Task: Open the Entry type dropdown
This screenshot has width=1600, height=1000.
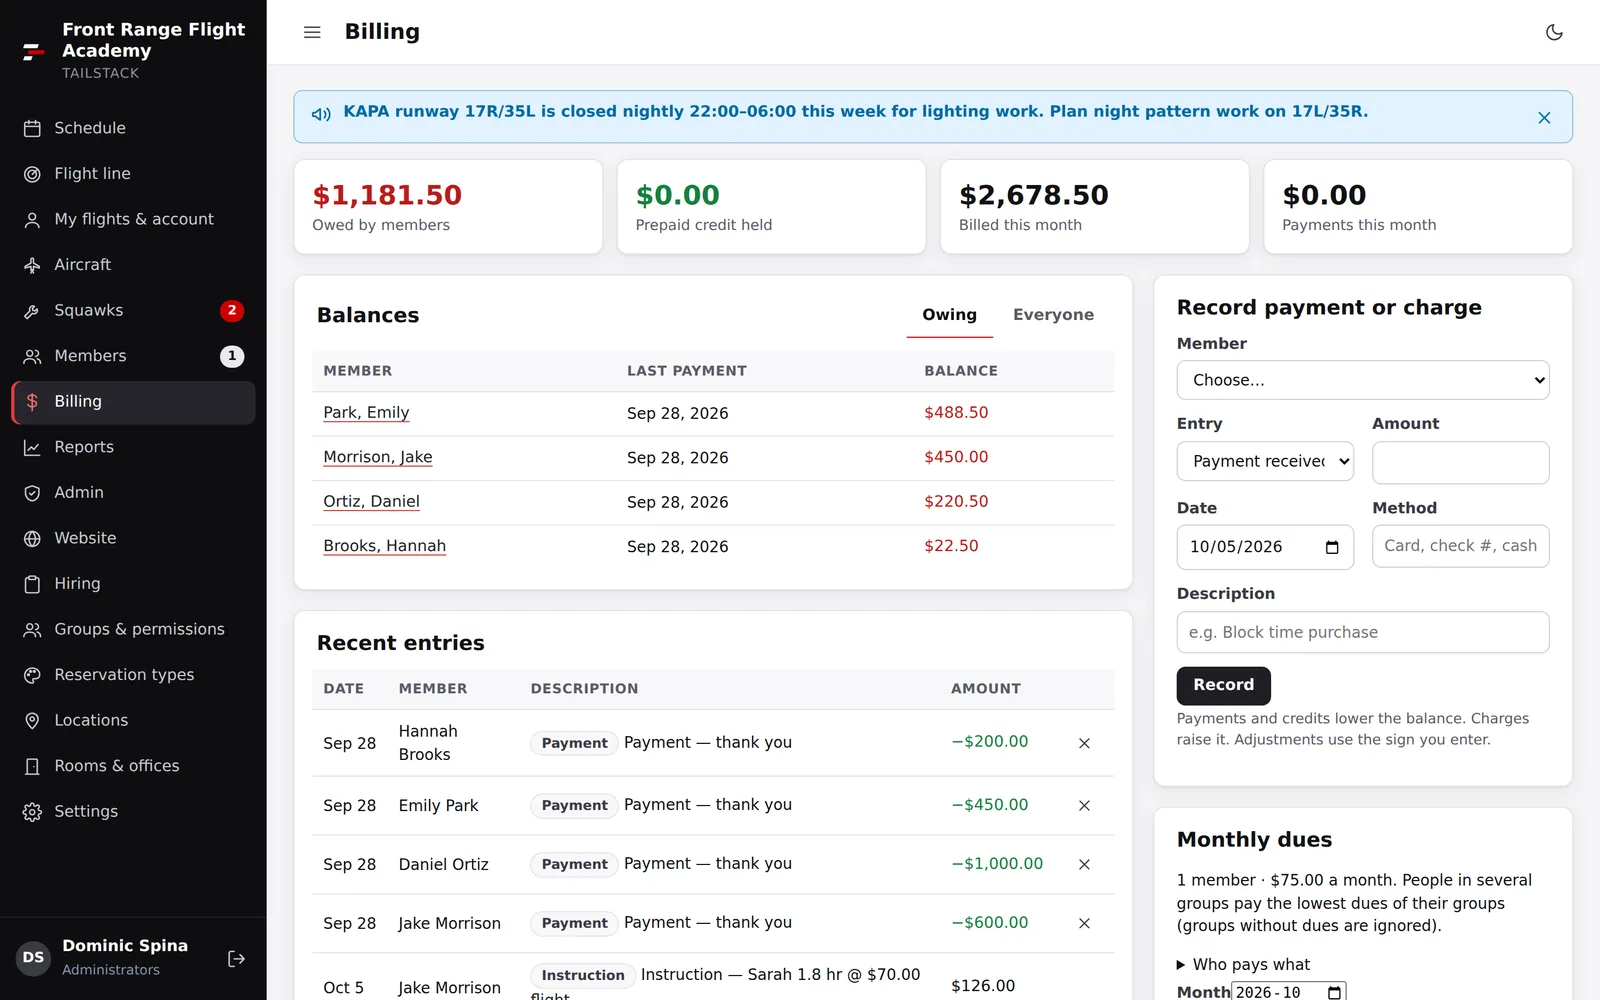Action: [x=1265, y=461]
